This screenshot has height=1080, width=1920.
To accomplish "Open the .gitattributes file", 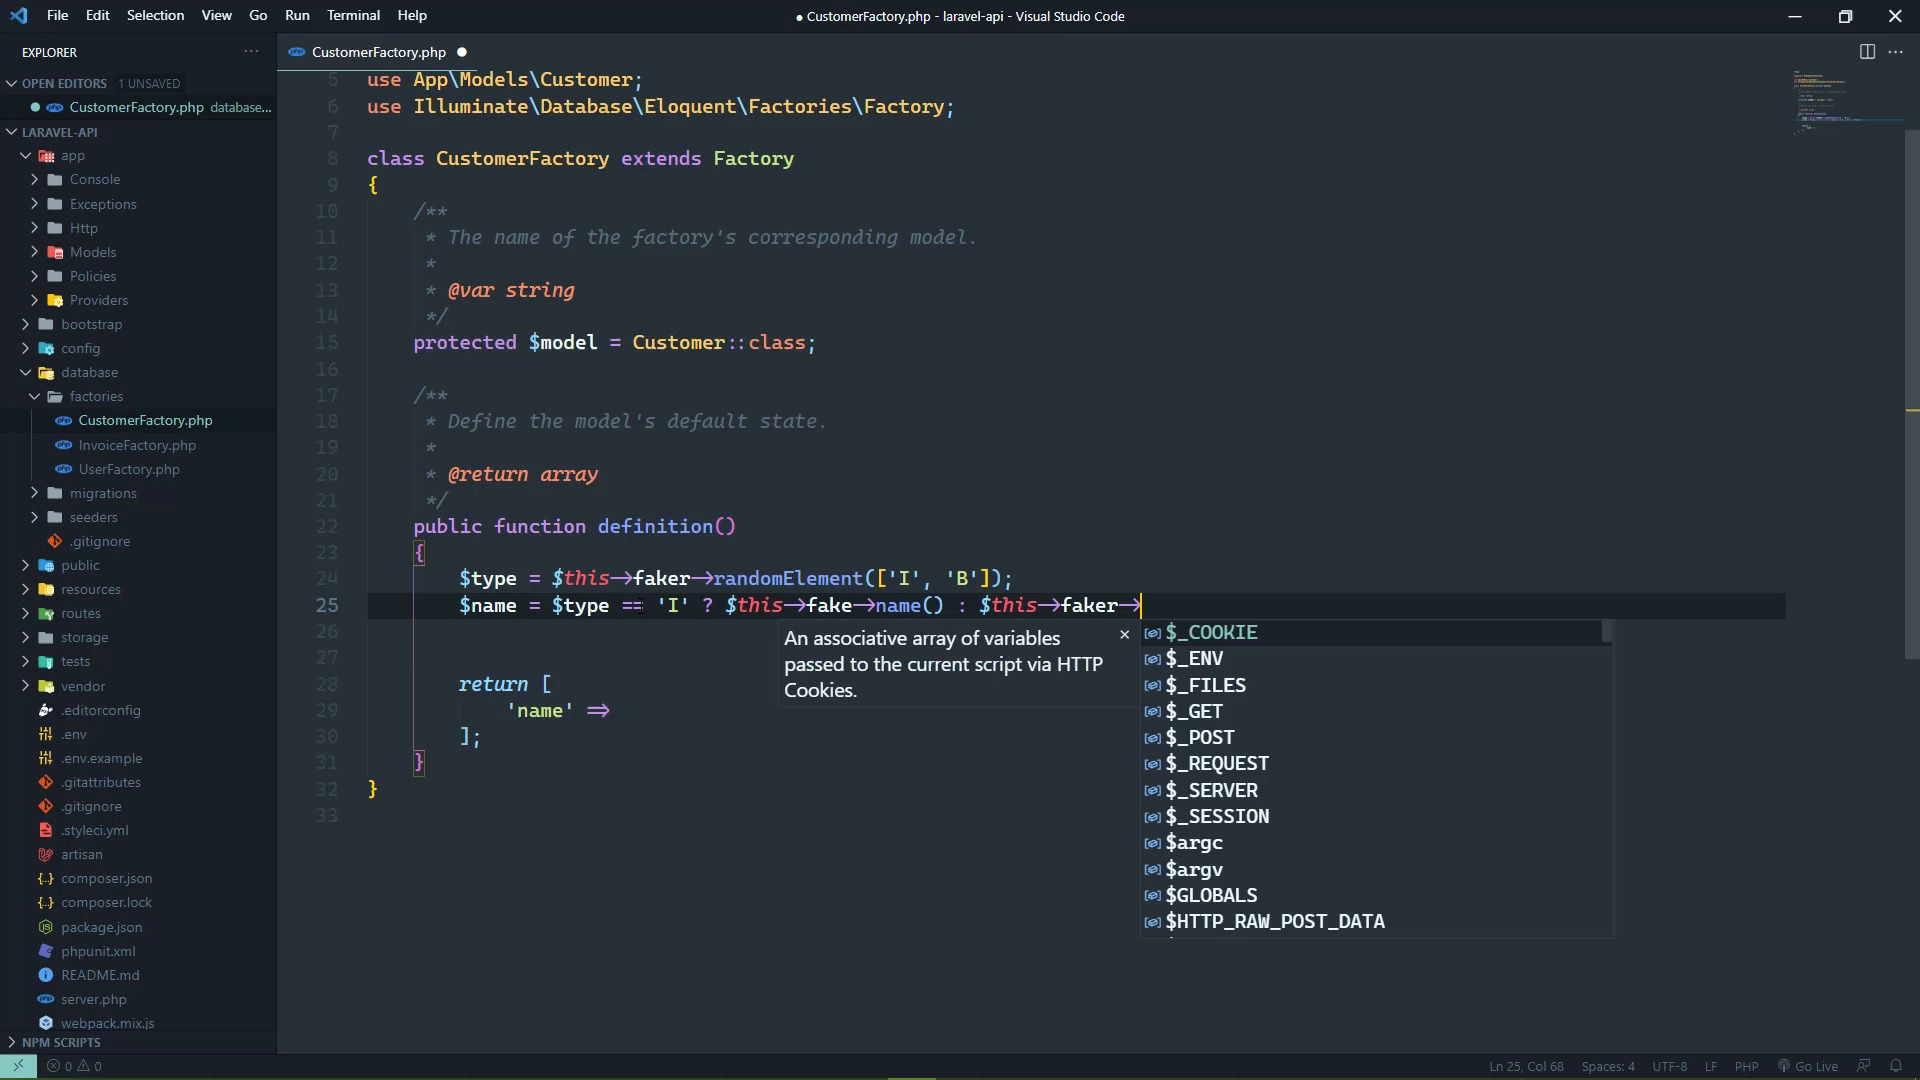I will click(100, 782).
